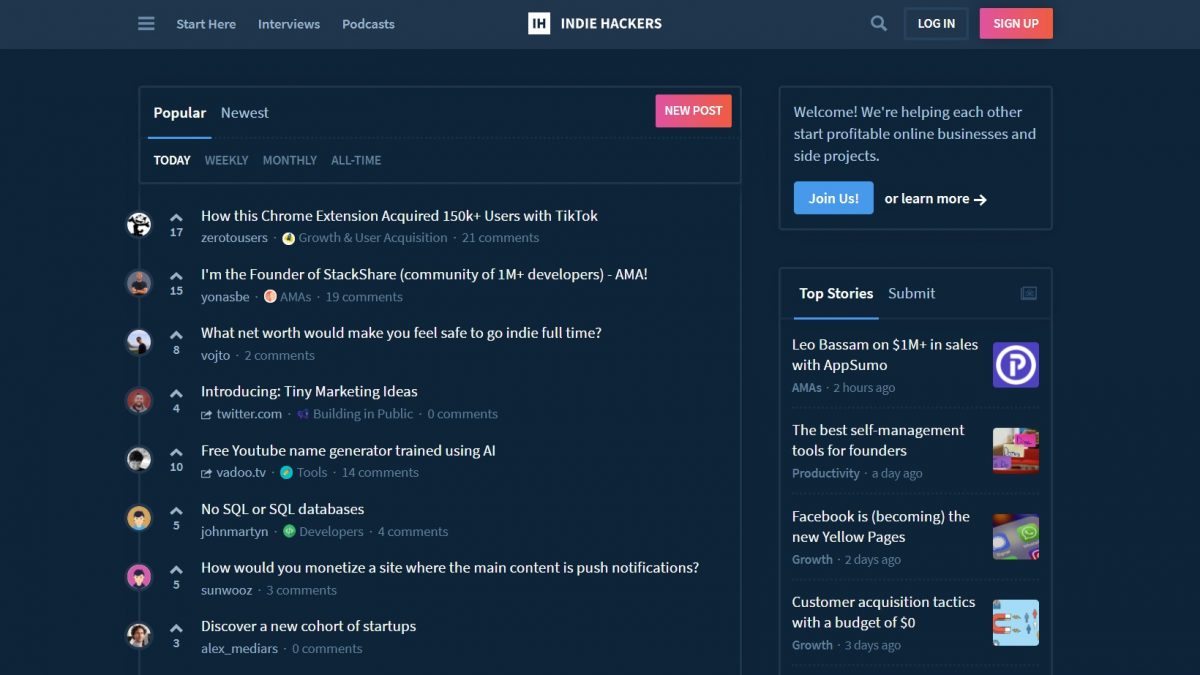Toggle the Top Stories image view icon

click(1029, 293)
